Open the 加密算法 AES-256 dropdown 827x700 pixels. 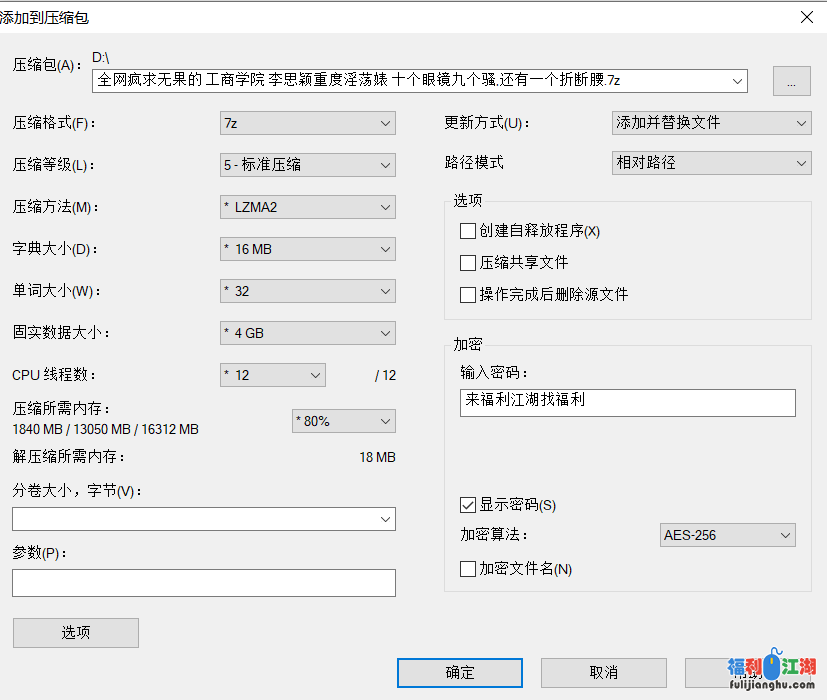pyautogui.click(x=727, y=535)
